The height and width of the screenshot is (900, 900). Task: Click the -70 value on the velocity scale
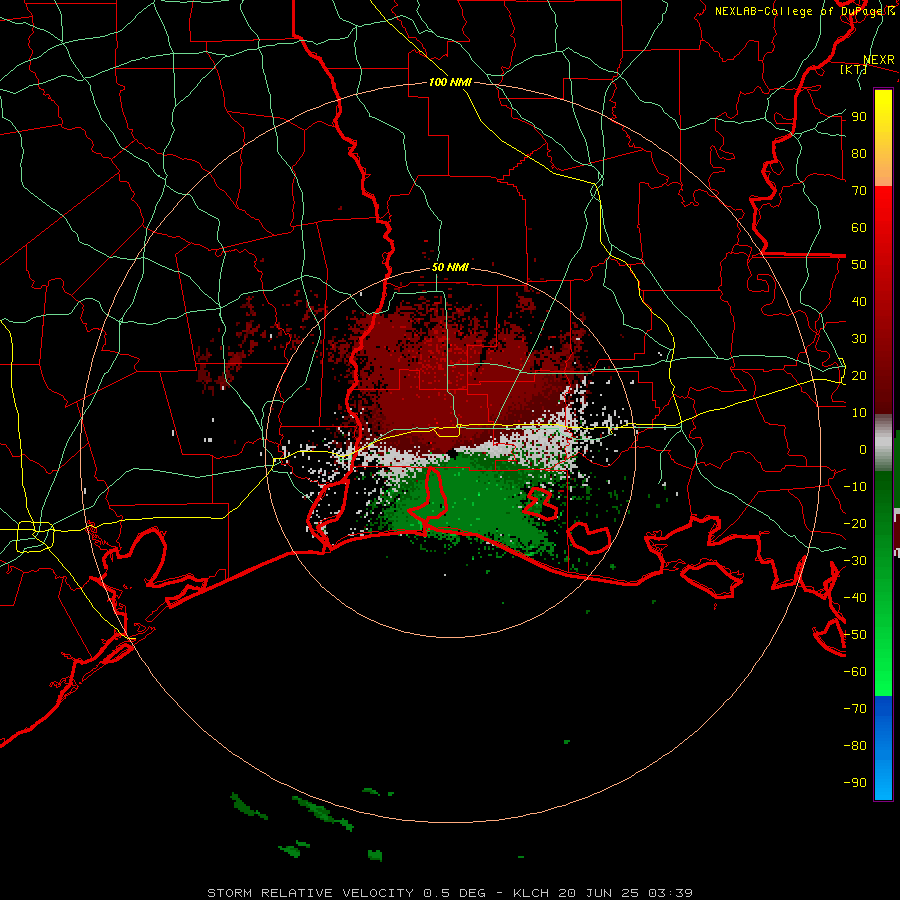tap(855, 709)
